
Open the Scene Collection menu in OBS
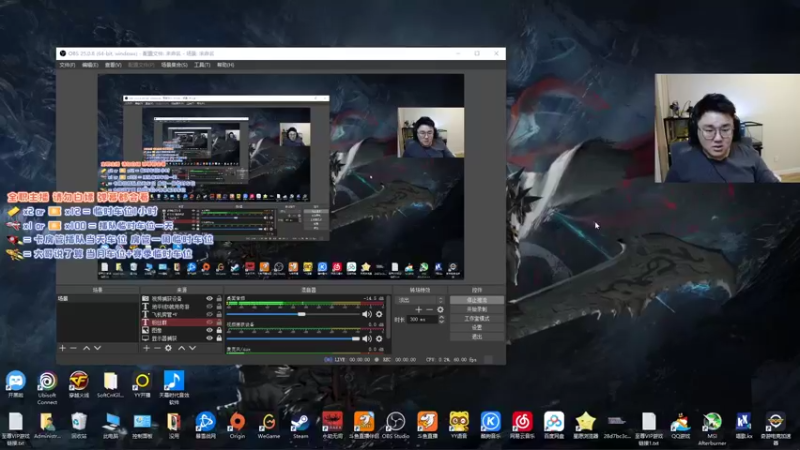tap(174, 65)
